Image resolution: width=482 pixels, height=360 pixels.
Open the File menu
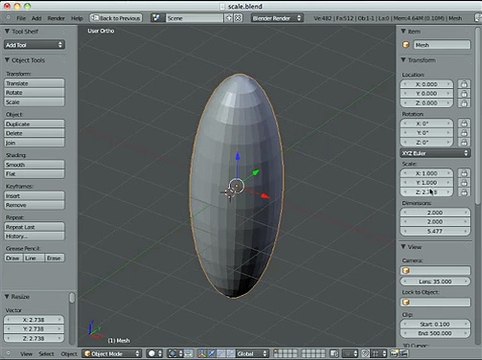click(x=21, y=18)
